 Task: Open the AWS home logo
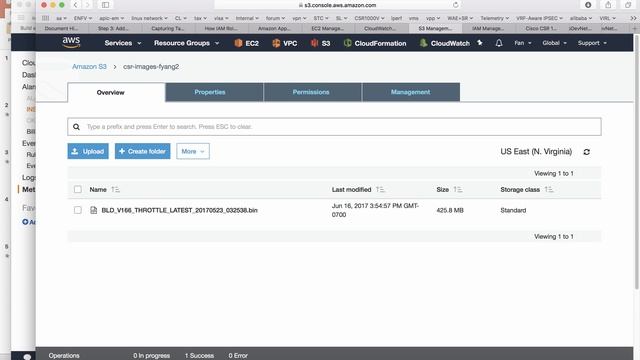pos(71,42)
